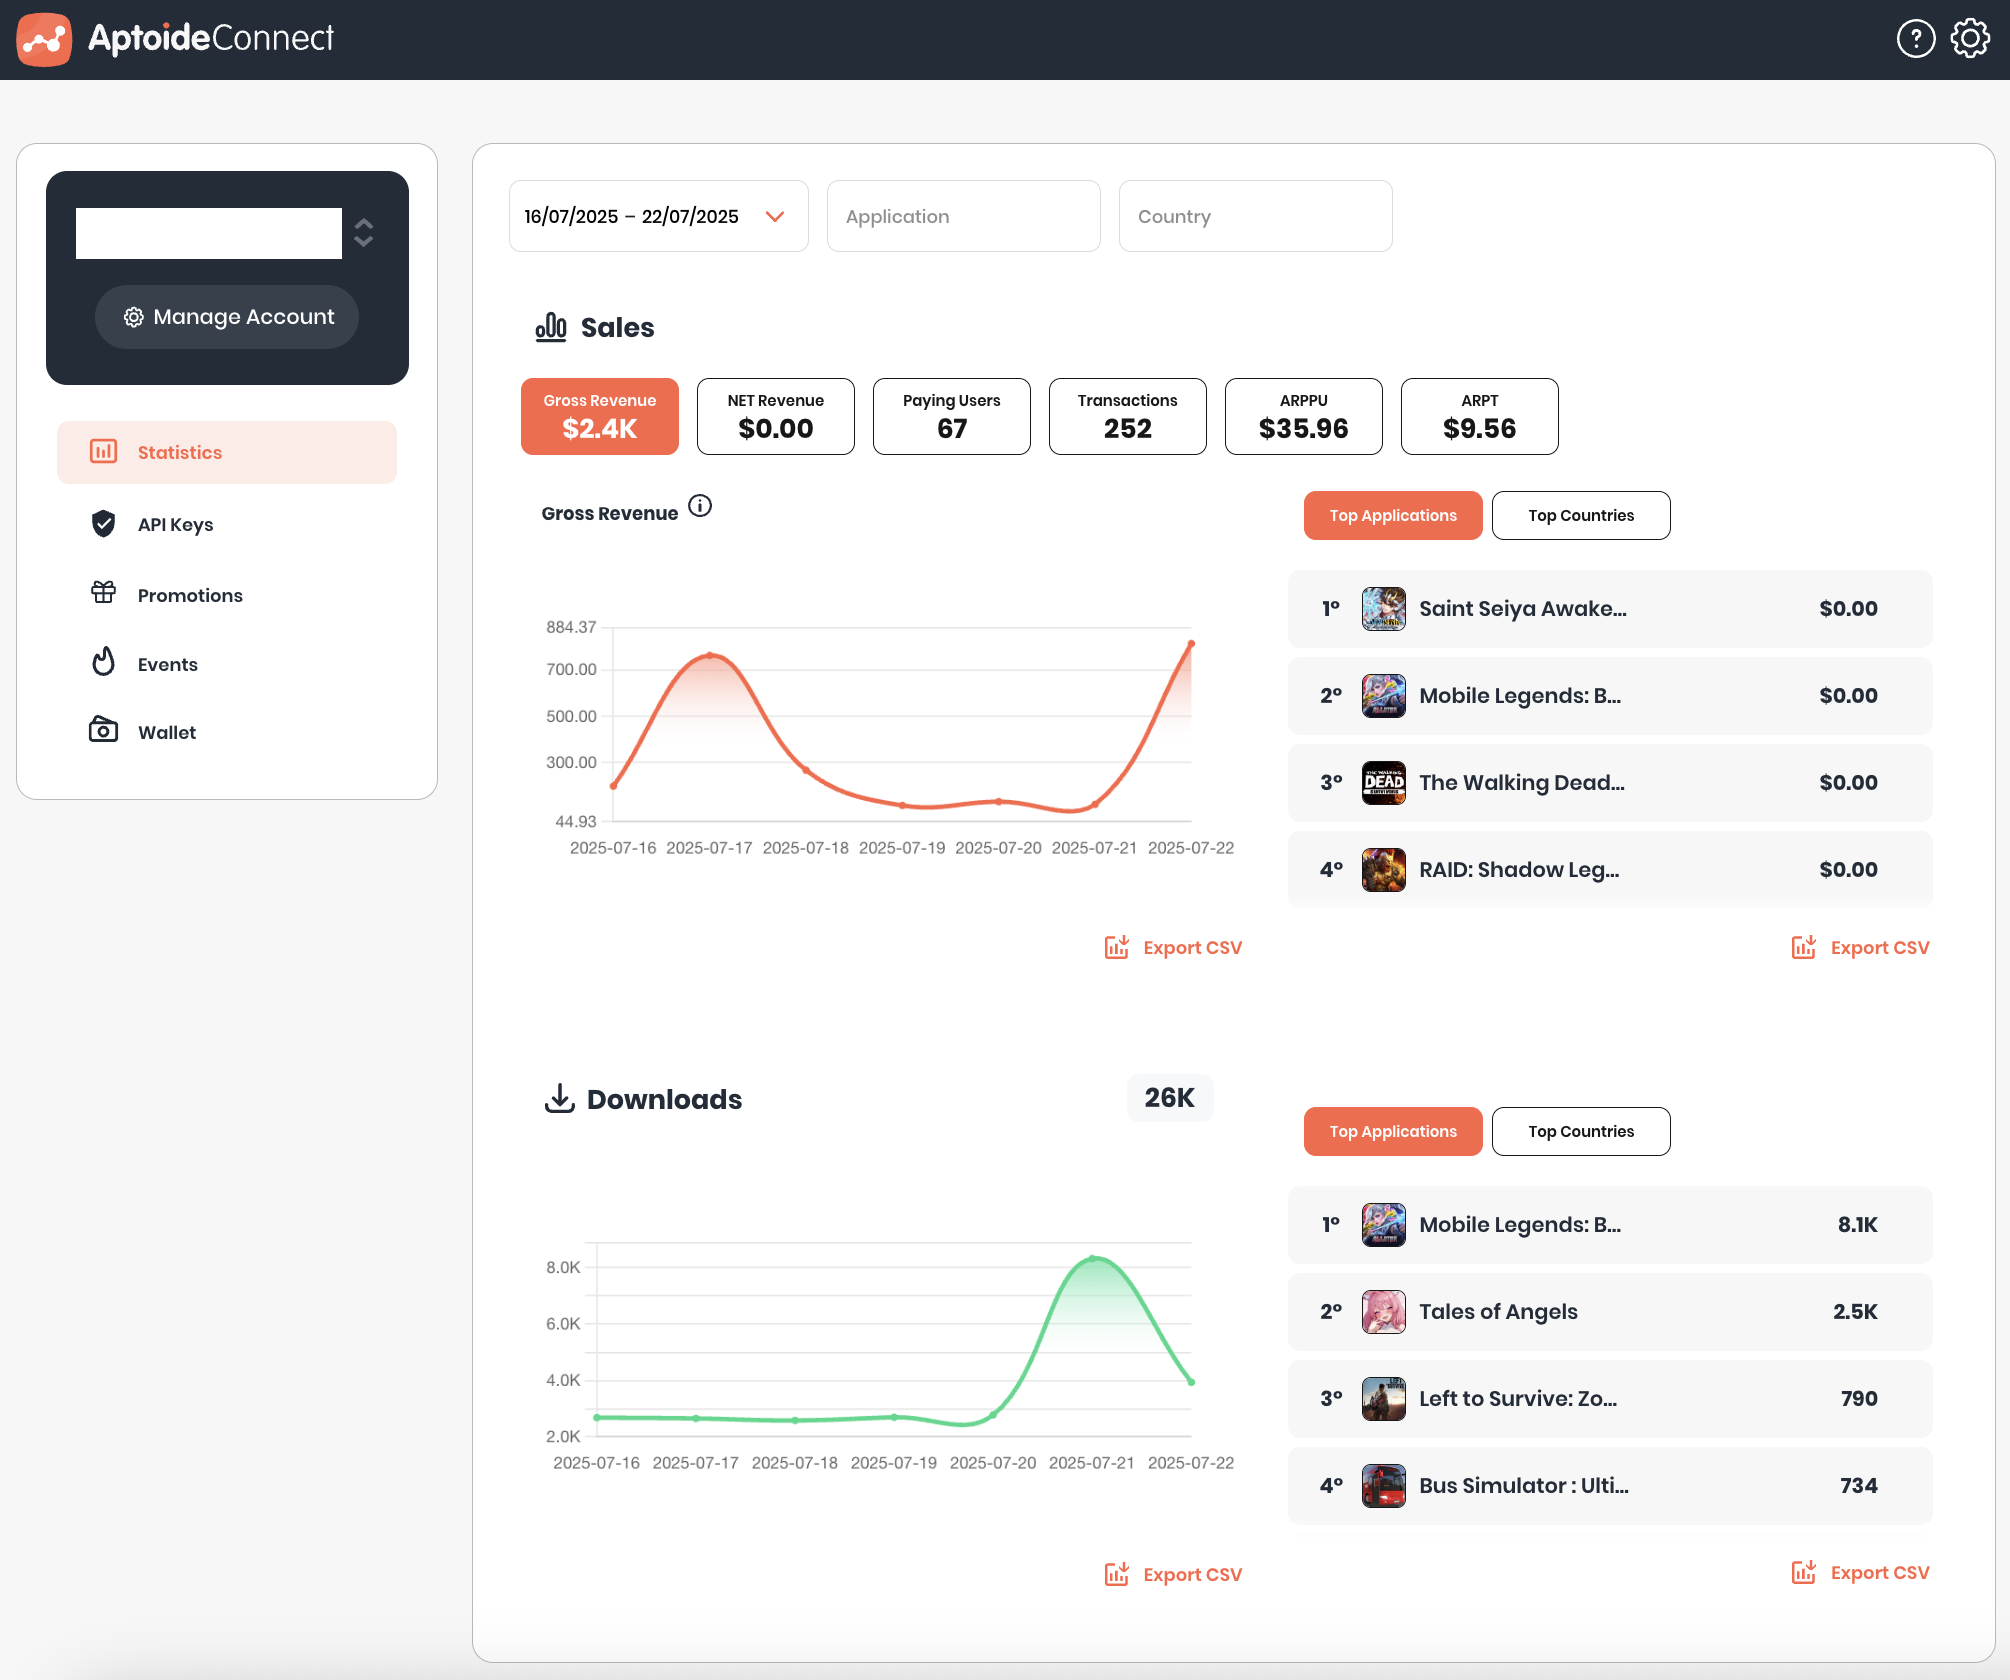Switch to Top Applications tab in Sales
The height and width of the screenshot is (1680, 2010).
point(1393,515)
